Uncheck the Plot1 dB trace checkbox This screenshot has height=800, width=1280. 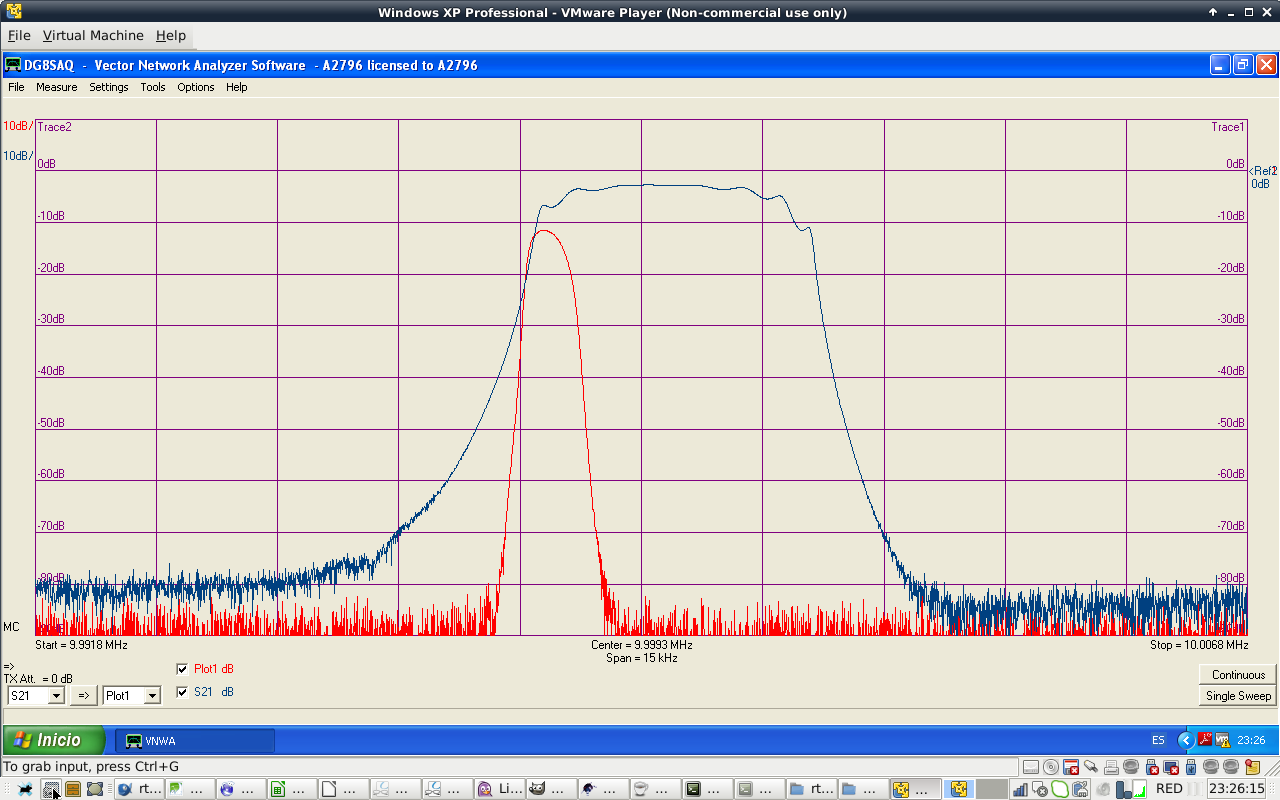(182, 669)
